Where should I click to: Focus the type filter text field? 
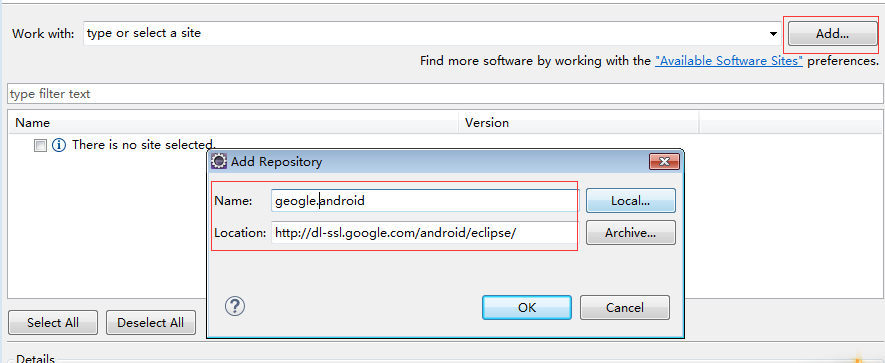(x=445, y=94)
